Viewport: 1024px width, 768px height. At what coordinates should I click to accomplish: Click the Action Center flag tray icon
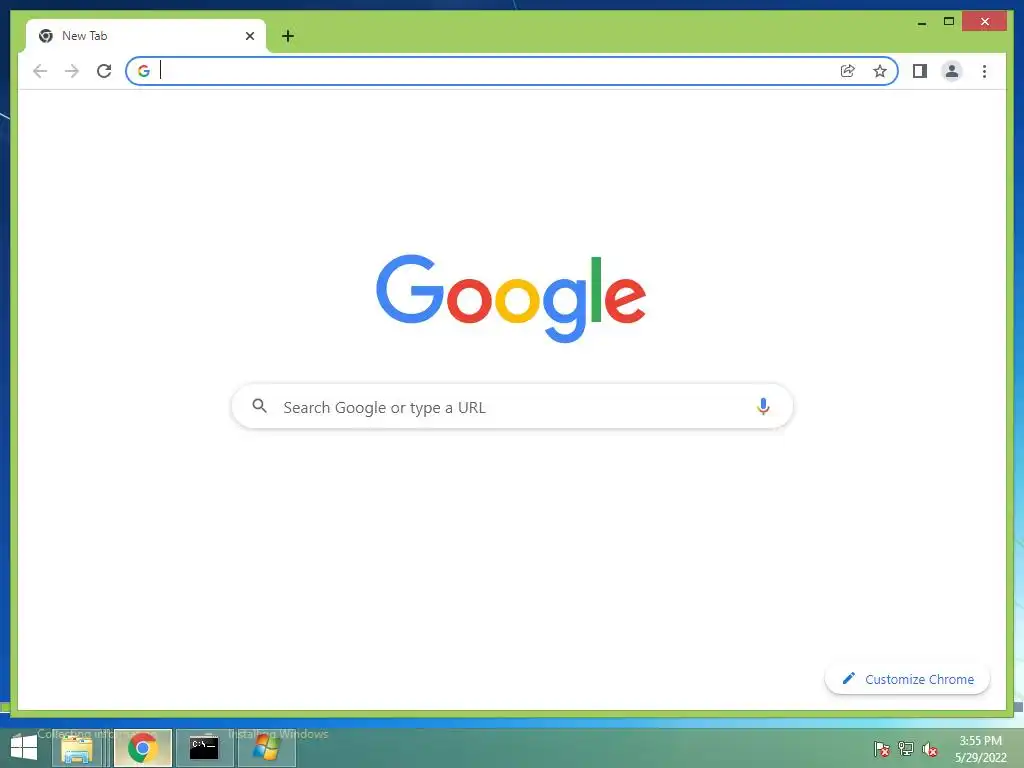tap(882, 748)
